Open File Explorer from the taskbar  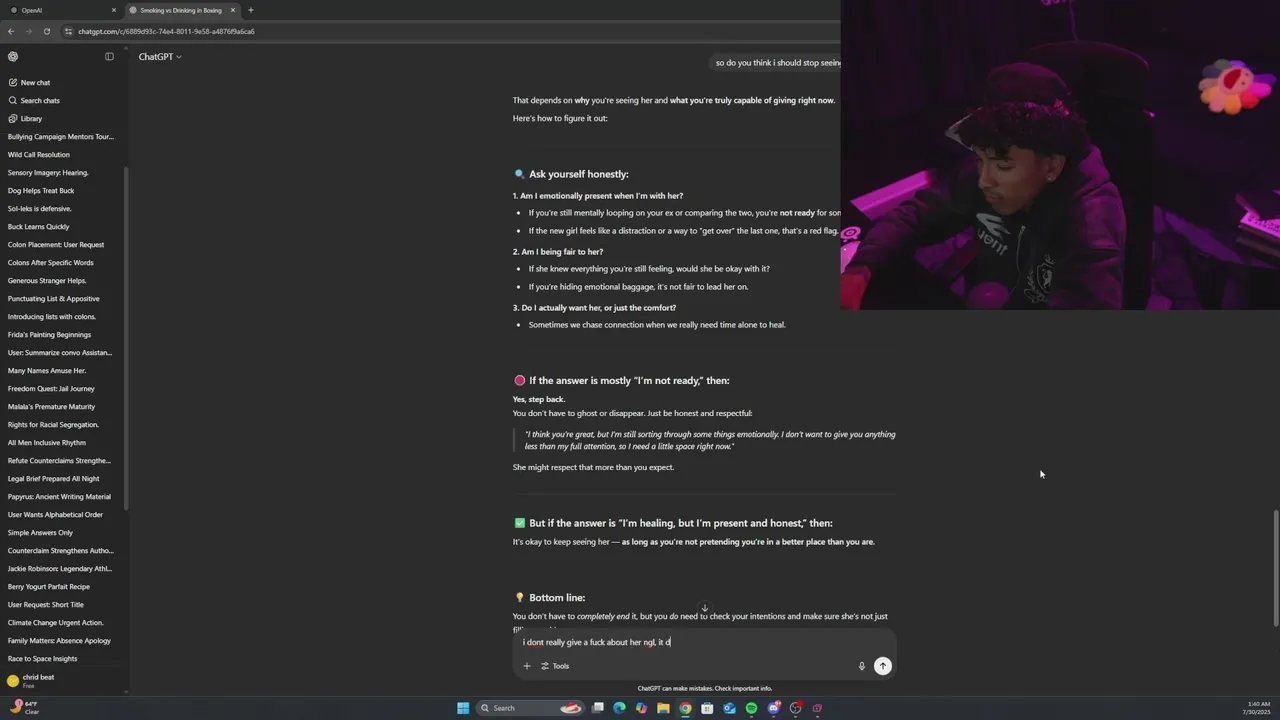click(x=663, y=708)
